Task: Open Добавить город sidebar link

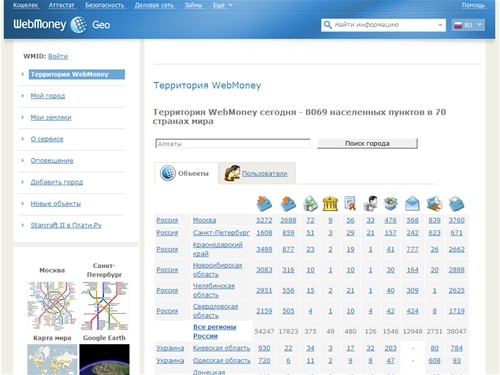Action: (57, 182)
